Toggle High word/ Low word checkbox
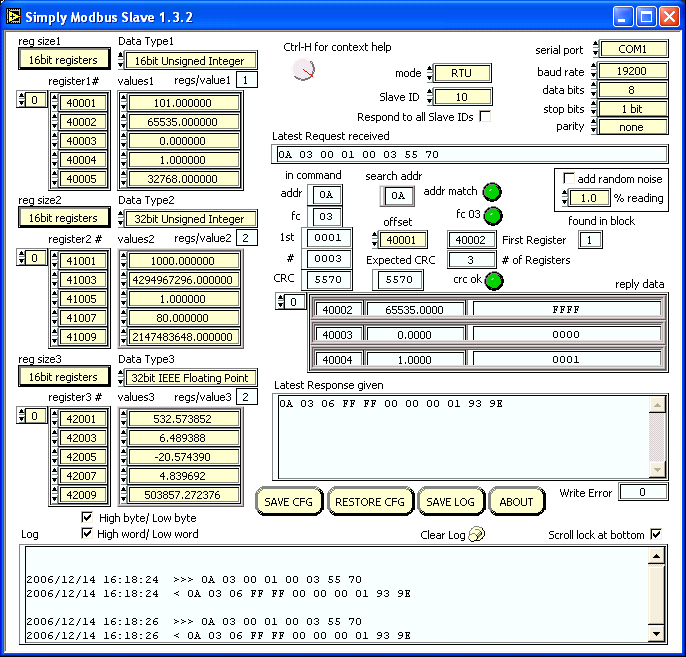This screenshot has width=686, height=657. pos(87,533)
